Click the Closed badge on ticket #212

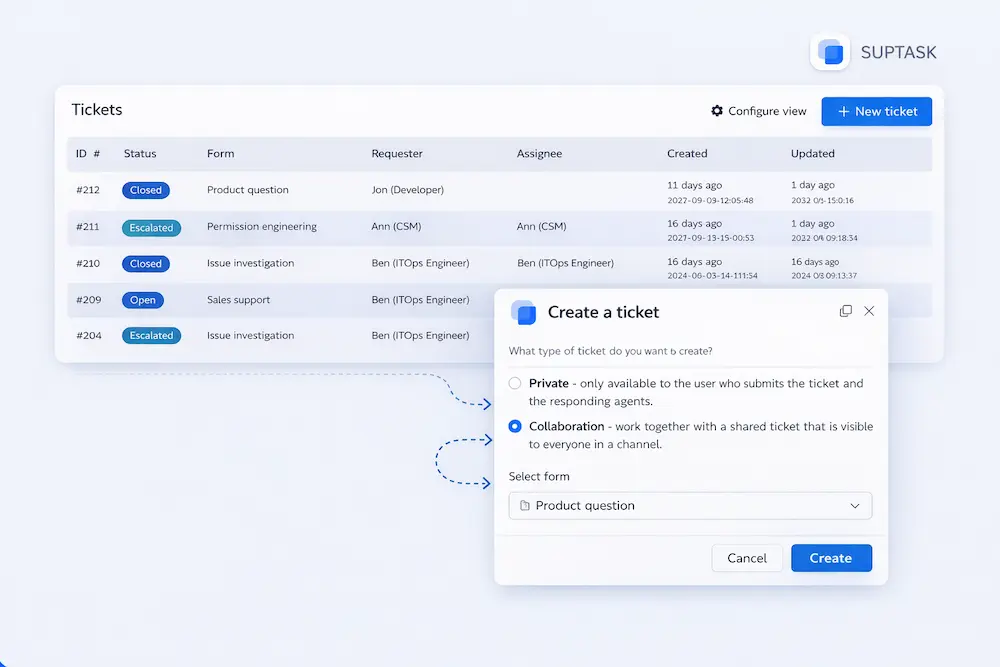tap(145, 190)
